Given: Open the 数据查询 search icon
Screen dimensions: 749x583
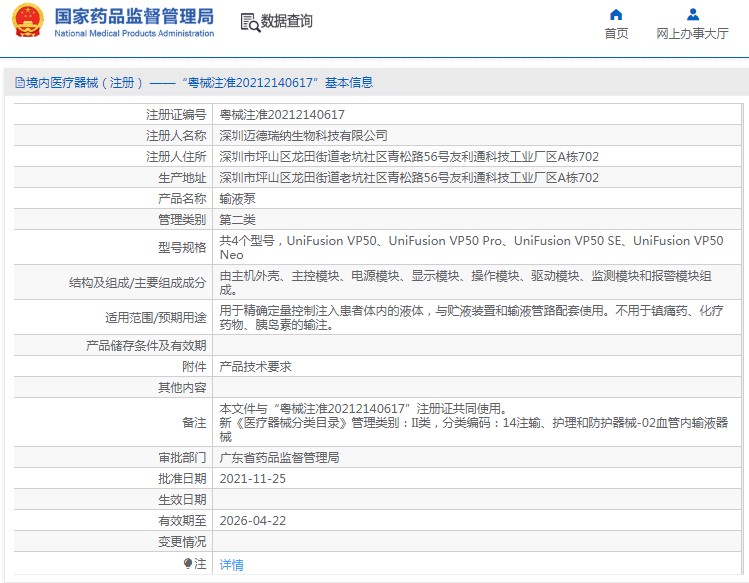Looking at the screenshot, I should click(x=250, y=22).
